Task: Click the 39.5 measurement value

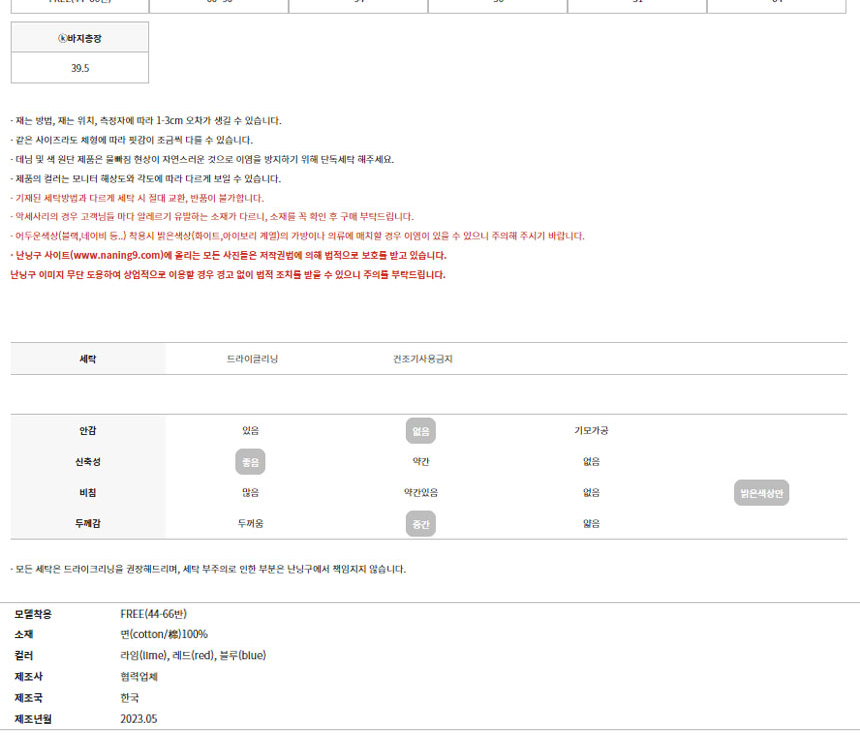Action: click(x=80, y=68)
